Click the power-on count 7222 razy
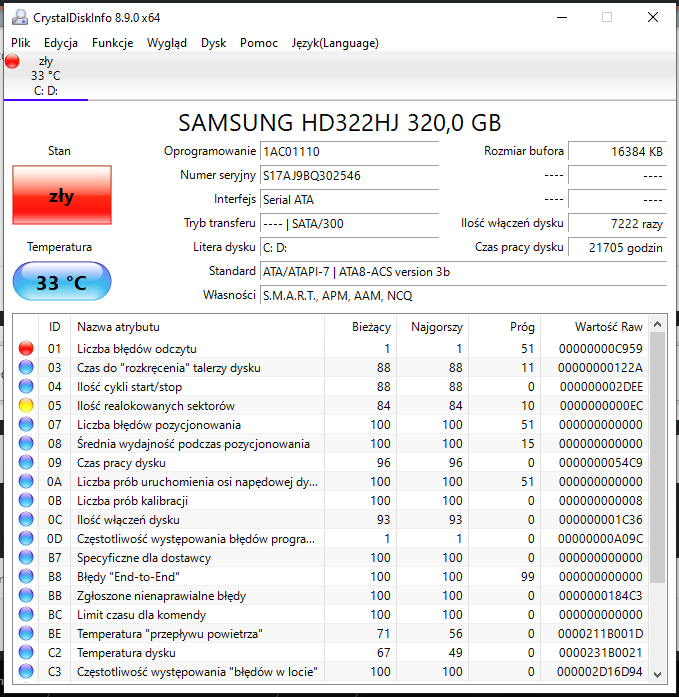Viewport: 679px width, 697px height. pos(618,223)
